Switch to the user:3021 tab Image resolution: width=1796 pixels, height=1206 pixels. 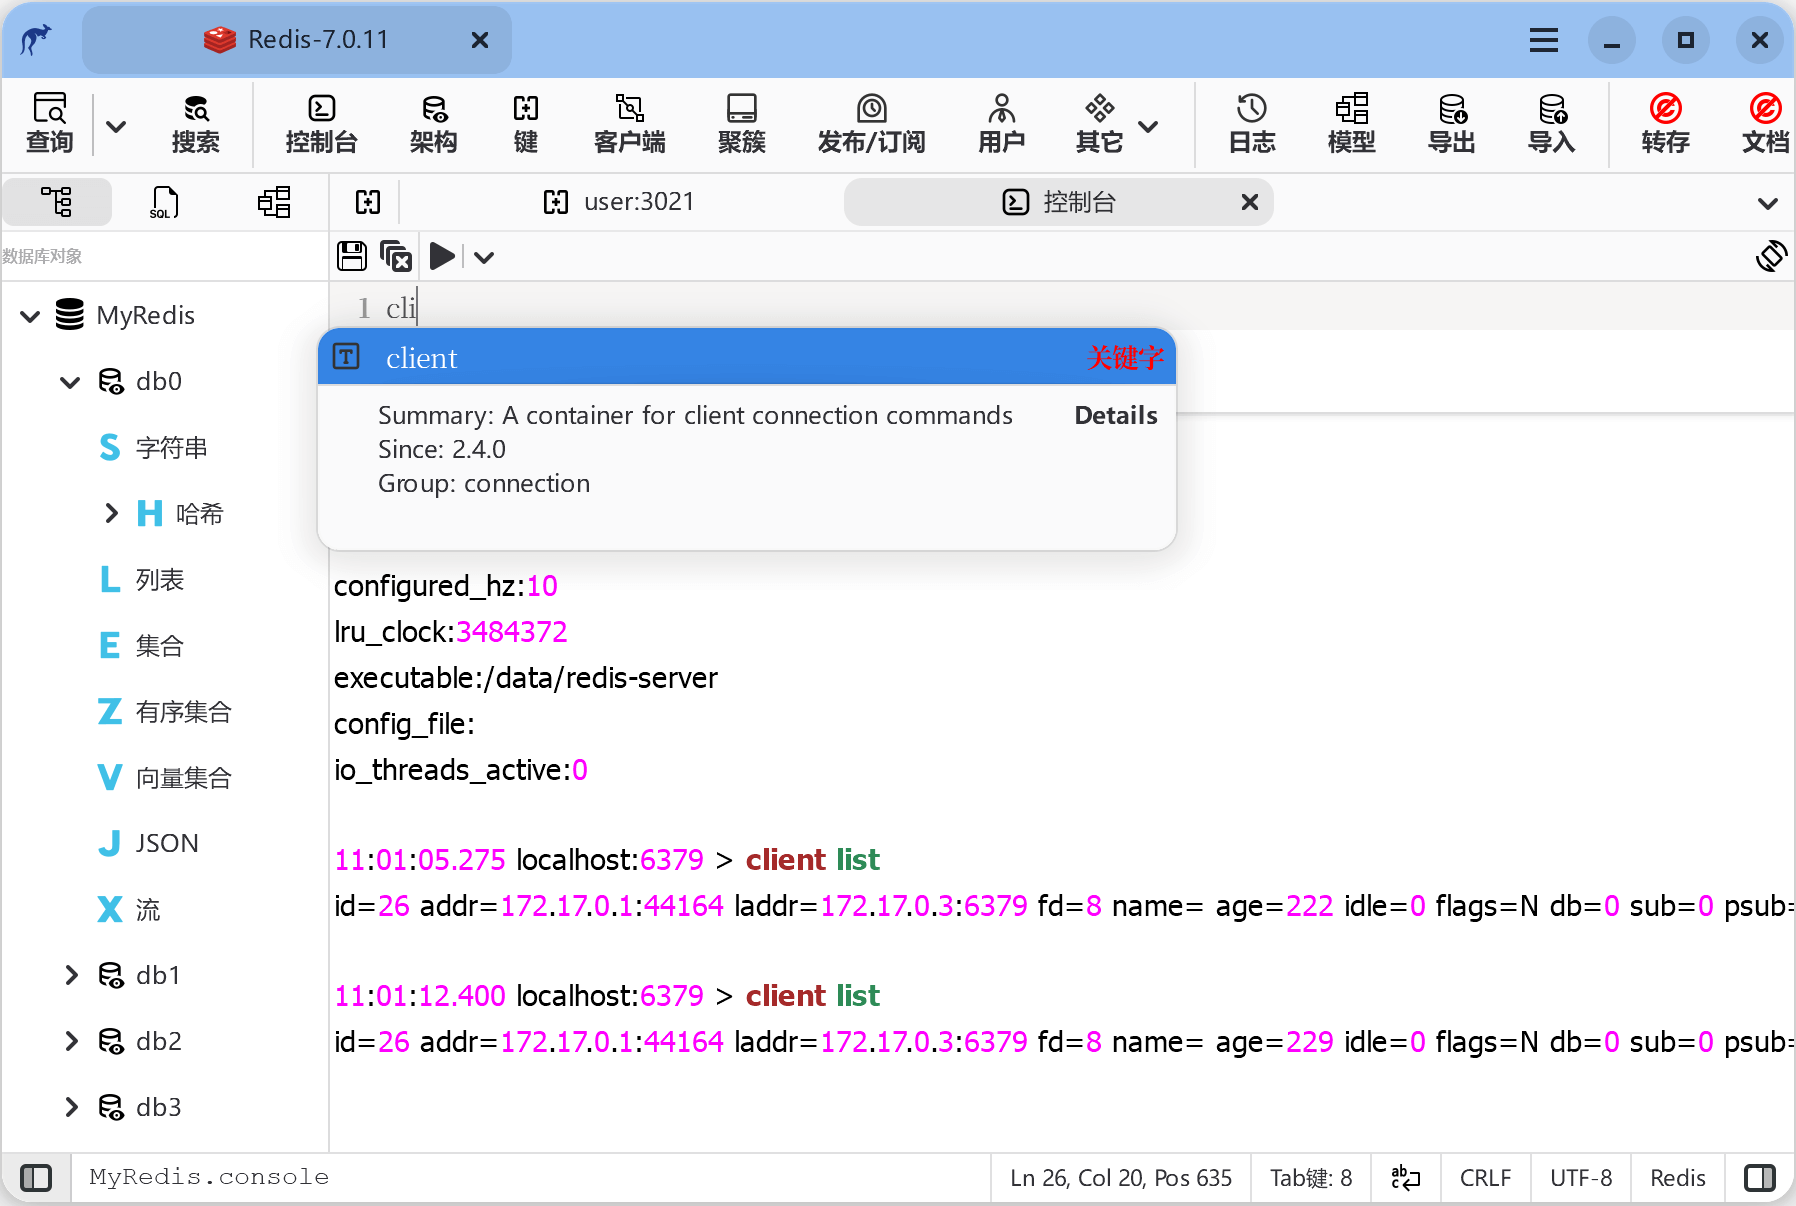click(620, 202)
